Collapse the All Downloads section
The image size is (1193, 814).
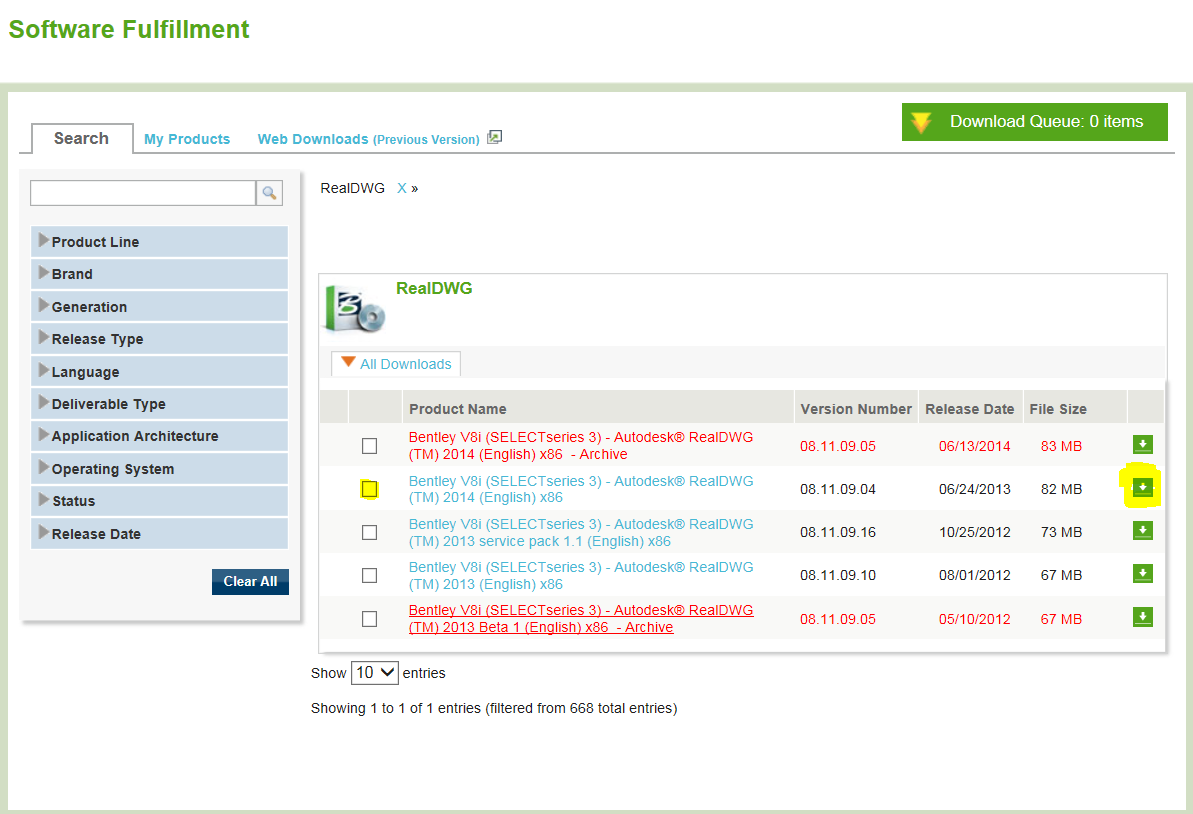click(x=396, y=364)
